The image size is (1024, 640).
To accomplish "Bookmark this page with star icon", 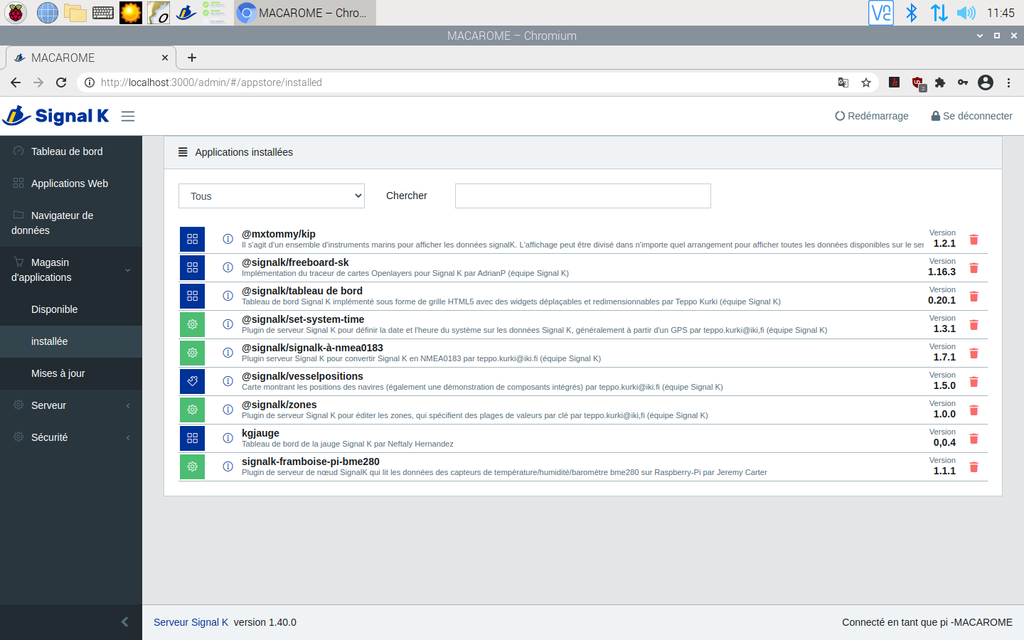I will click(x=866, y=82).
